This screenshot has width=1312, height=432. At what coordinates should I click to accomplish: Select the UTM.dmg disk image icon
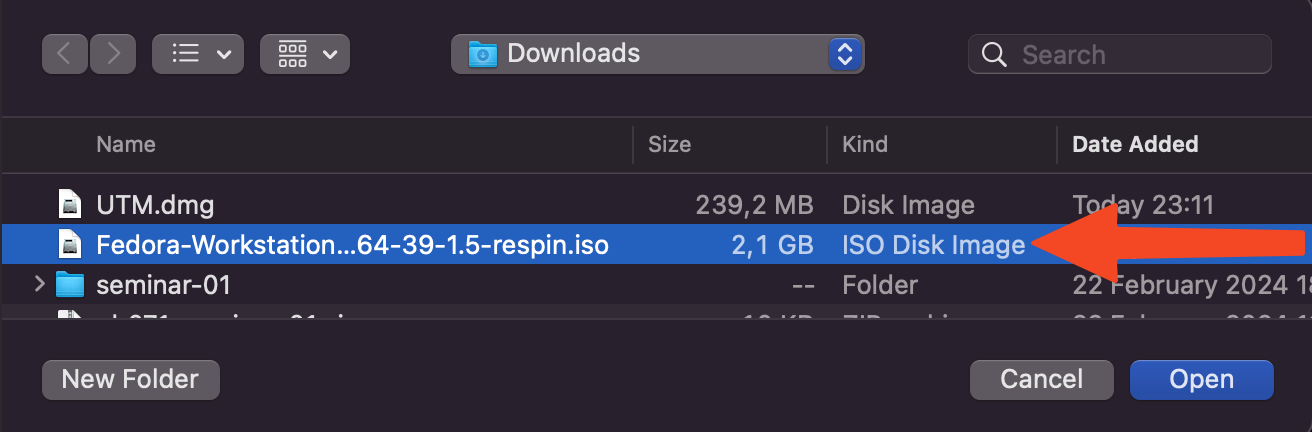click(70, 205)
